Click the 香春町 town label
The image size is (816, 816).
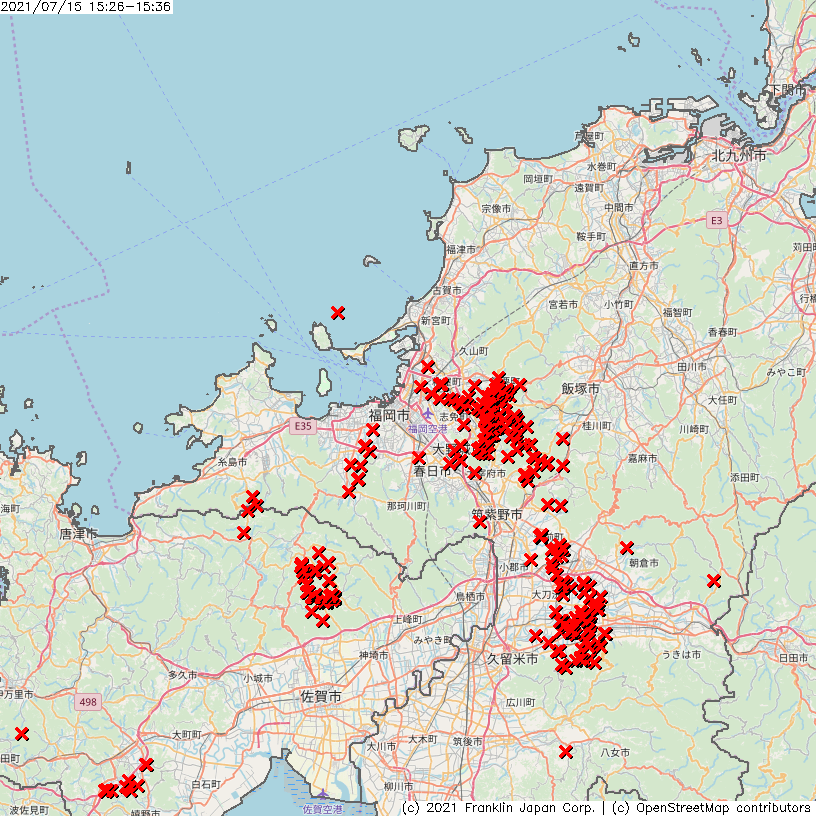point(723,332)
